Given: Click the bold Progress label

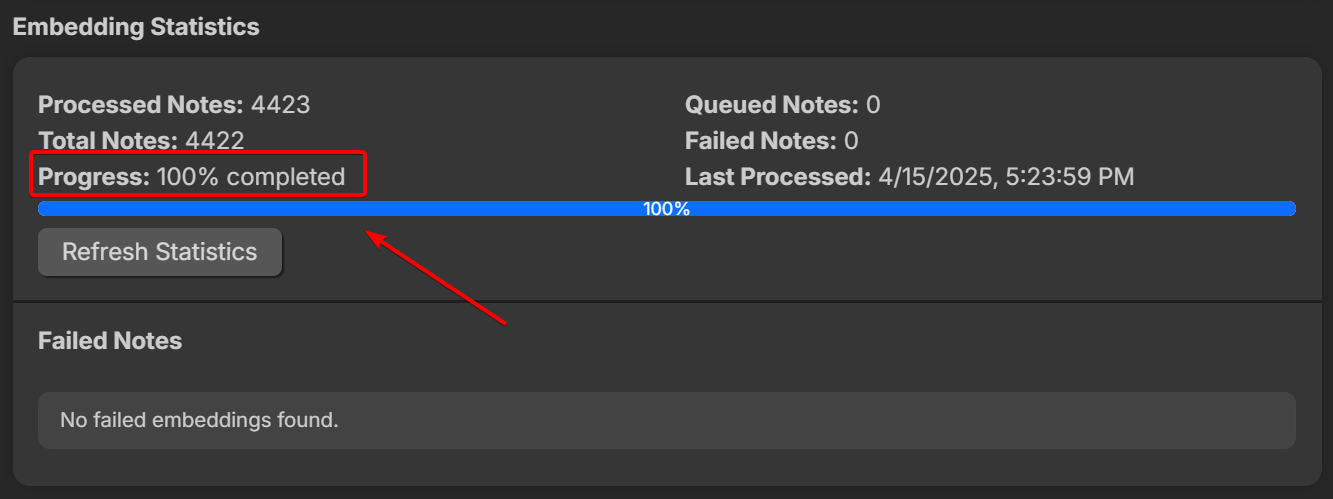Looking at the screenshot, I should [94, 177].
